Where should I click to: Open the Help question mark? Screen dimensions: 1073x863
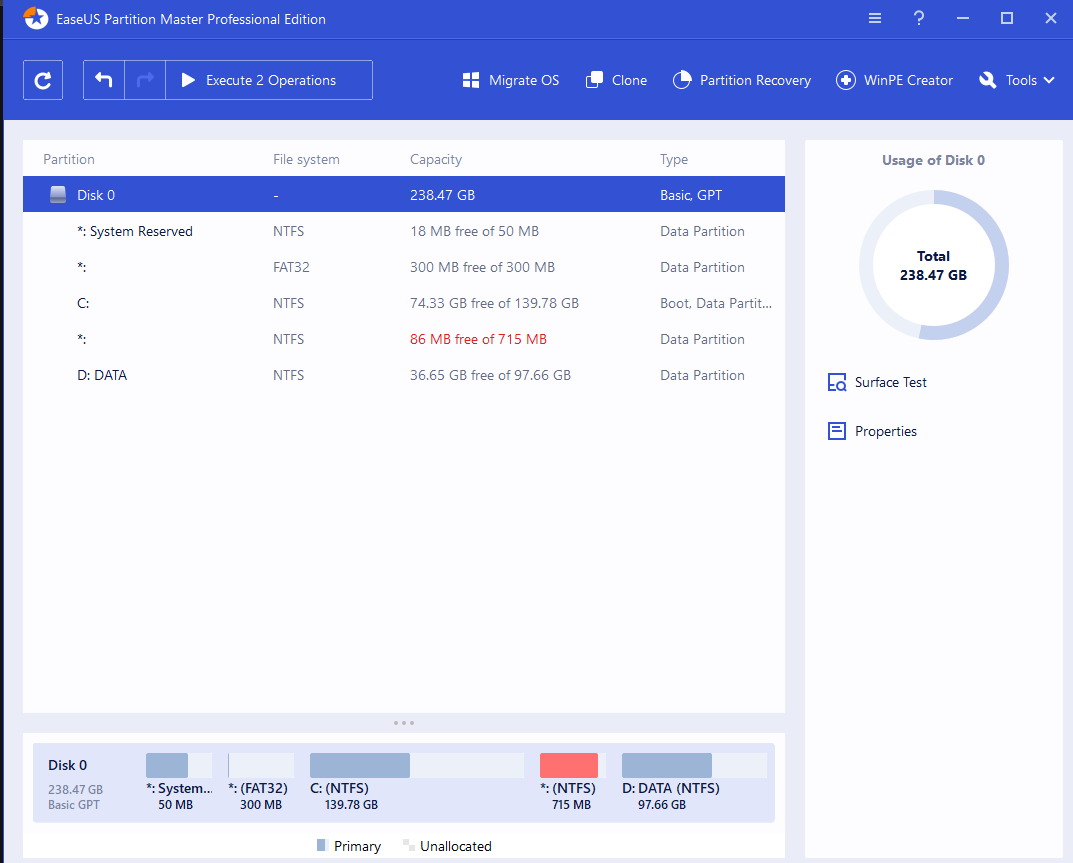click(x=919, y=18)
